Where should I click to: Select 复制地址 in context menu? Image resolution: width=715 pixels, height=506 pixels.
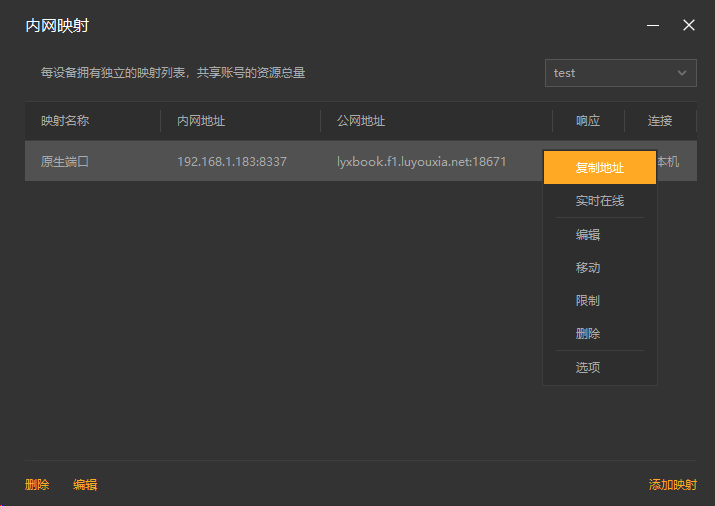(600, 168)
